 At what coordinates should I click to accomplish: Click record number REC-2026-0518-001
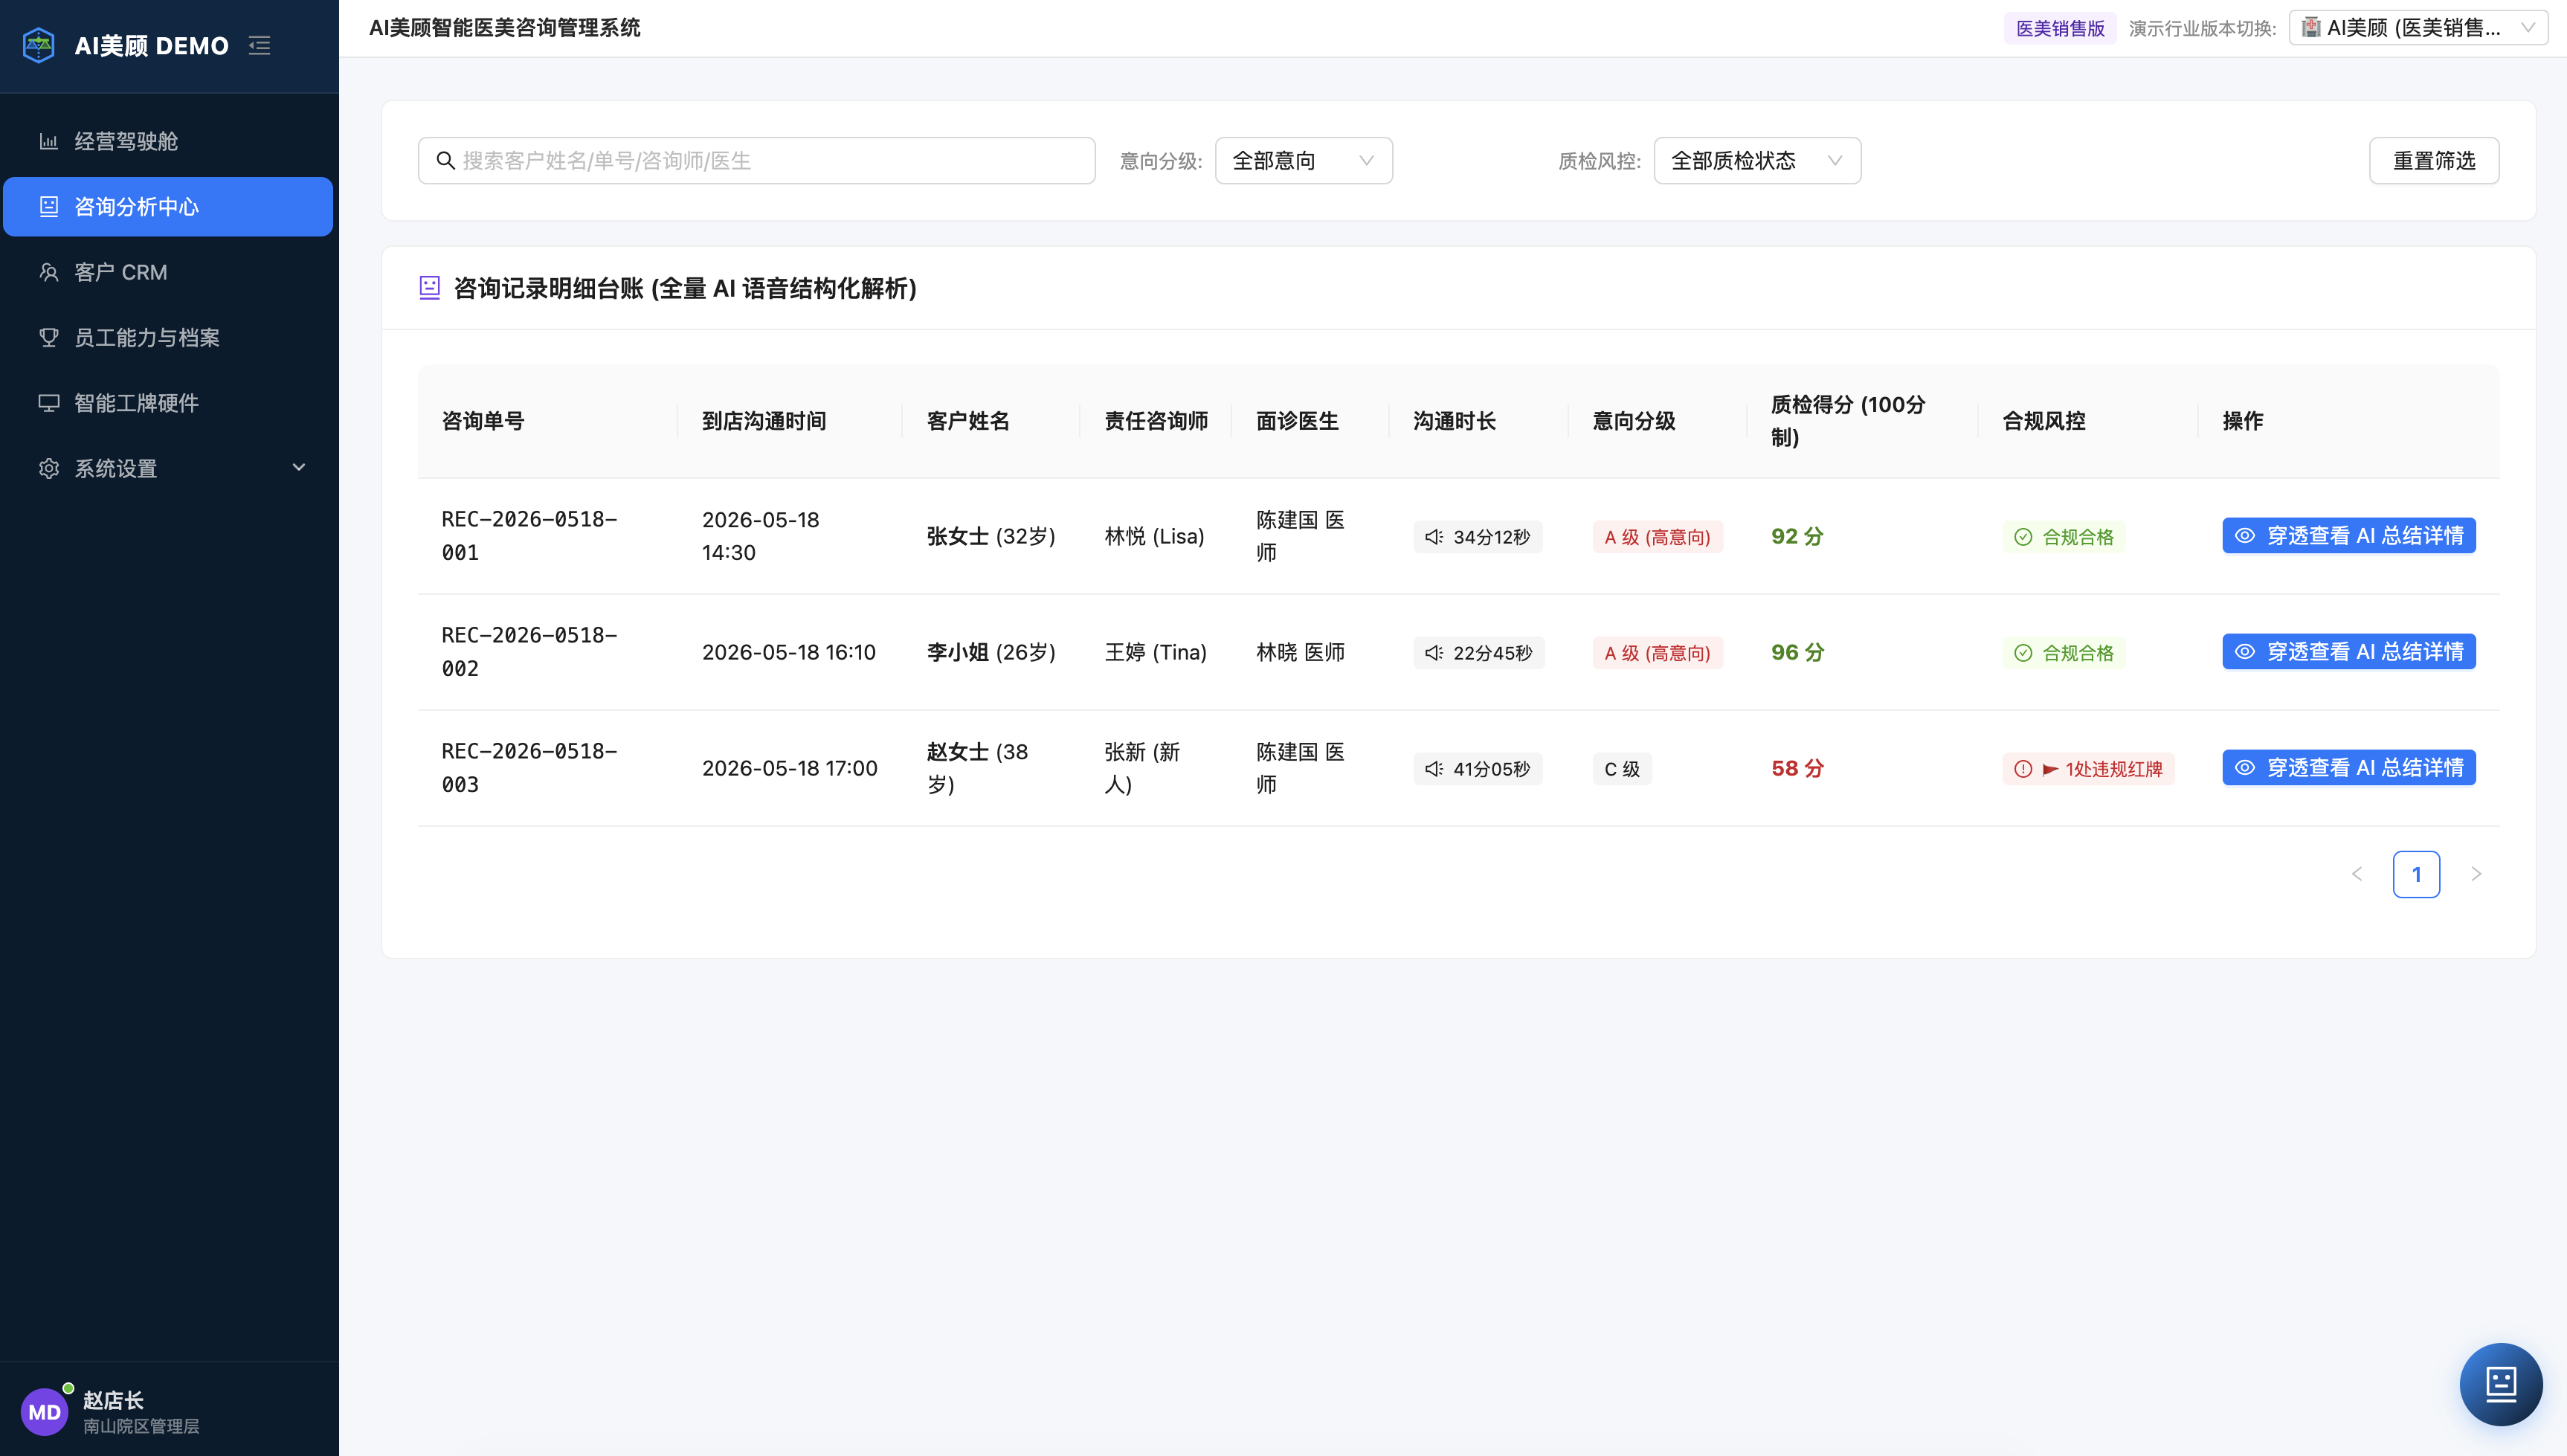[529, 536]
